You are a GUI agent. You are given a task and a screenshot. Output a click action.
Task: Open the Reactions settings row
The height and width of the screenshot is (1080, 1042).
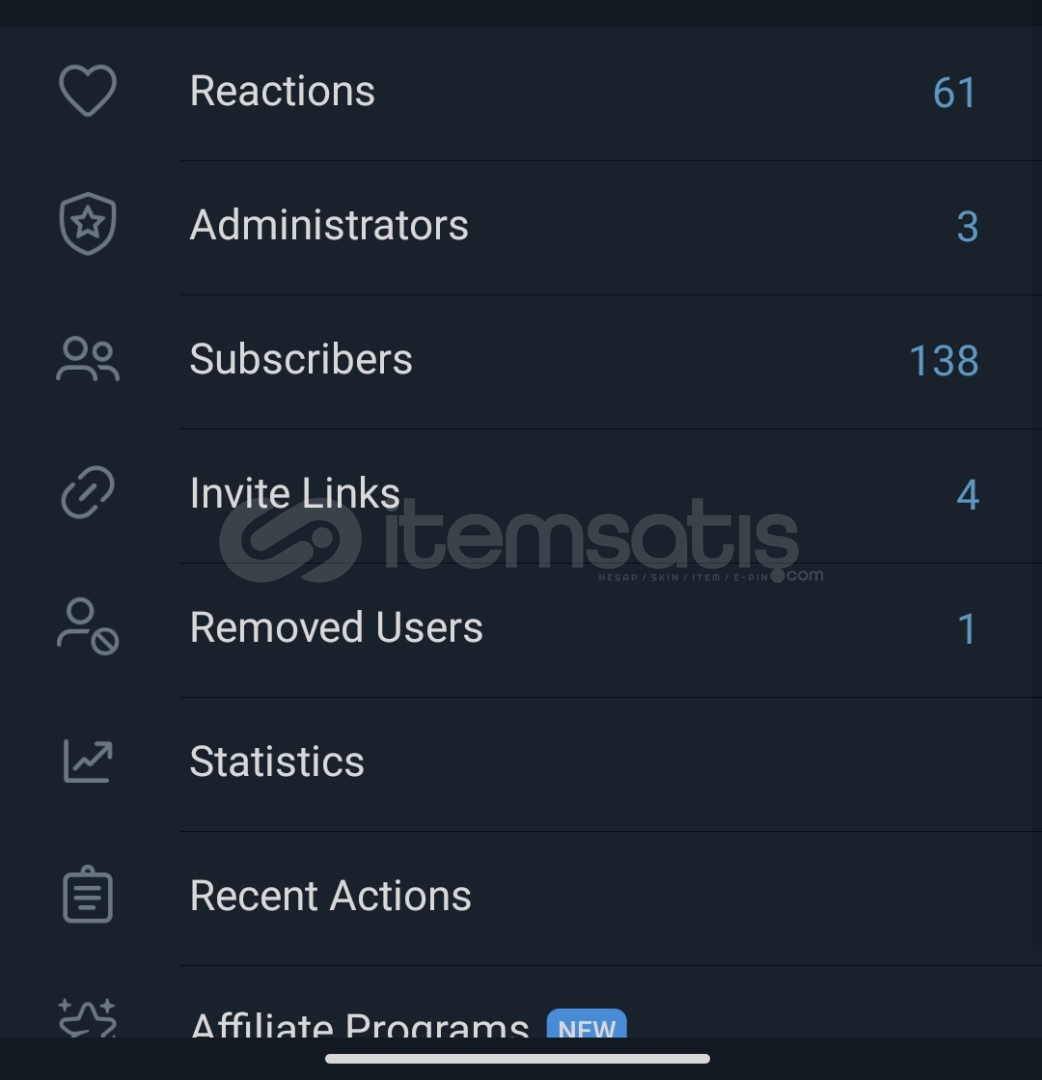click(521, 94)
